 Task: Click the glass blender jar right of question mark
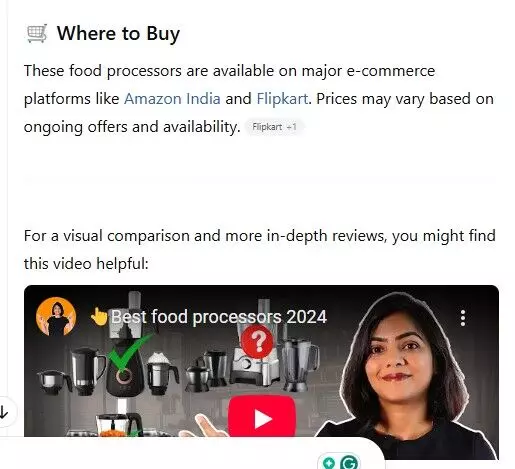(x=298, y=363)
